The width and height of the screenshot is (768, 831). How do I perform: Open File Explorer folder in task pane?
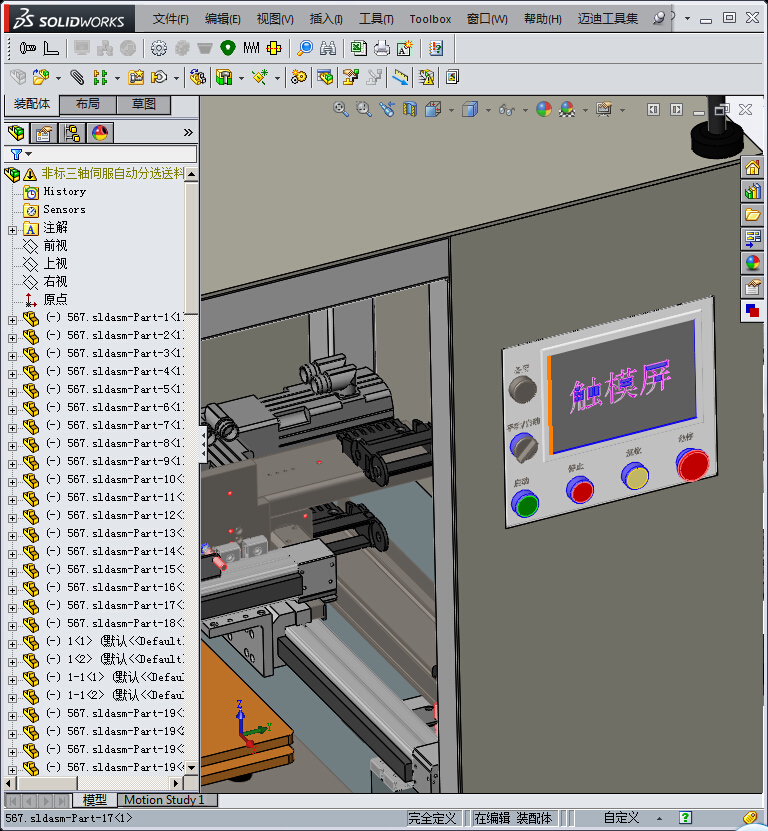(752, 215)
